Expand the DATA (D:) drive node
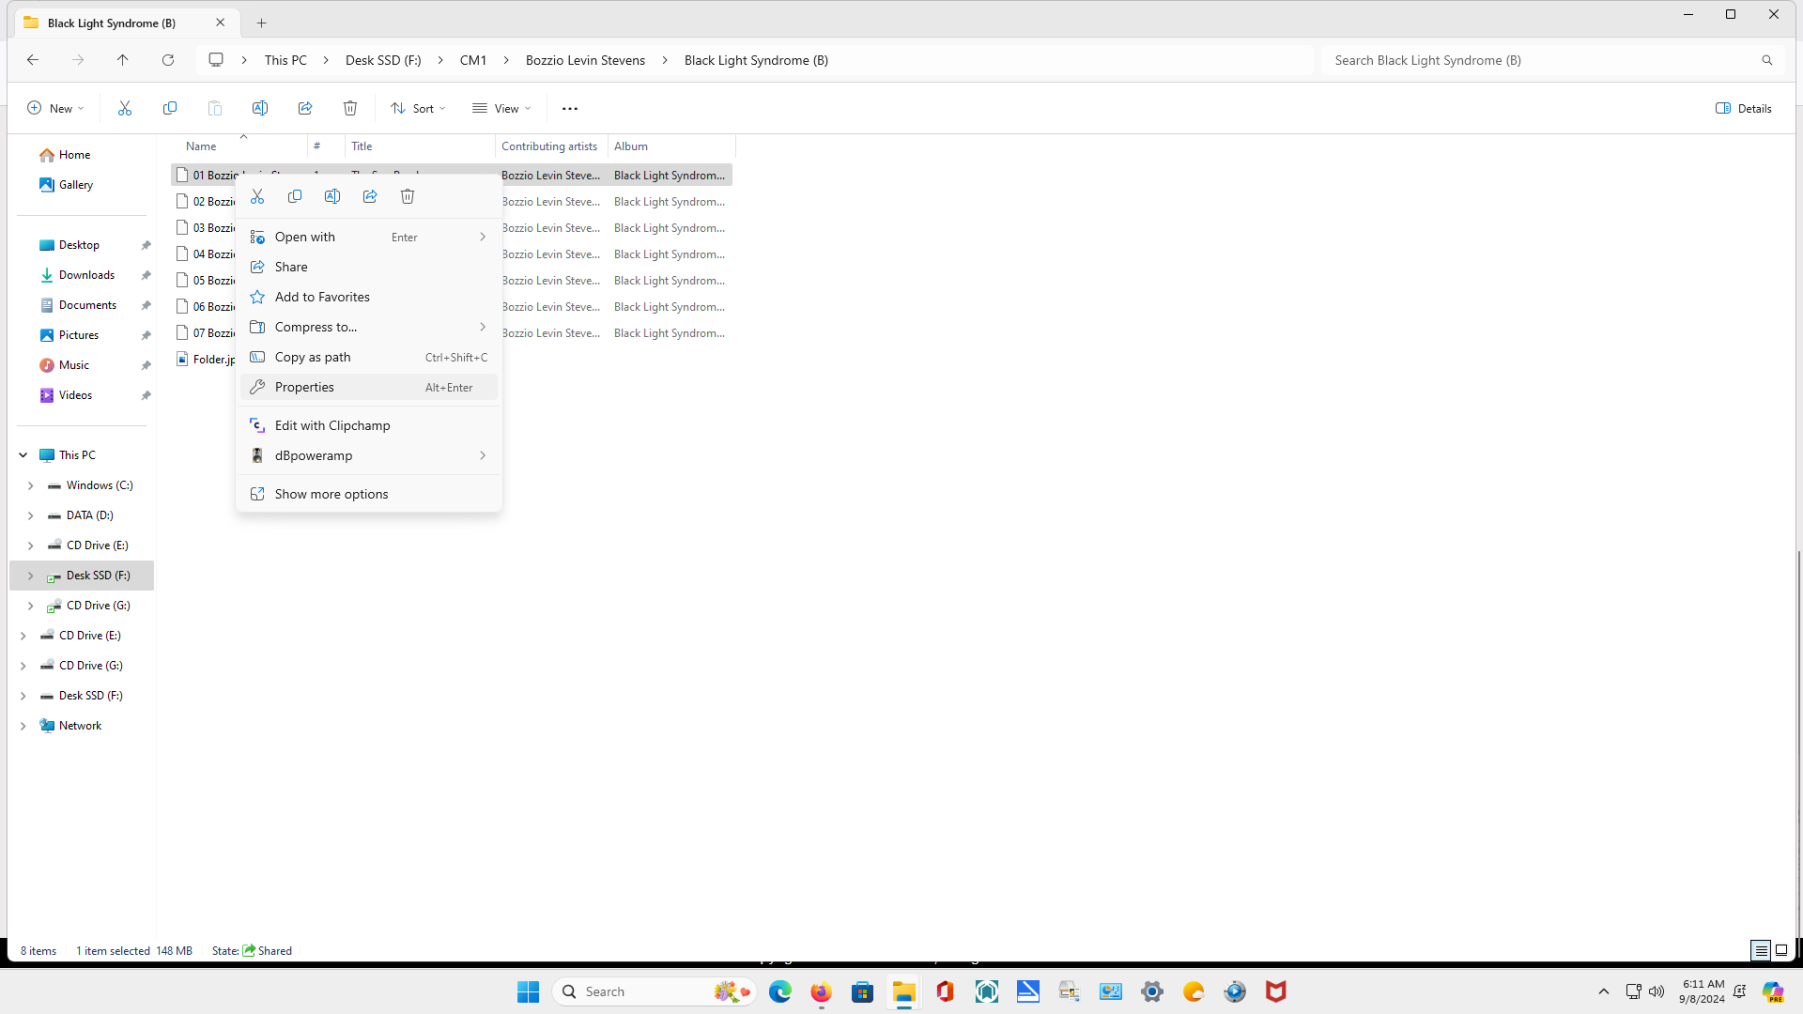The height and width of the screenshot is (1014, 1803). [x=30, y=515]
